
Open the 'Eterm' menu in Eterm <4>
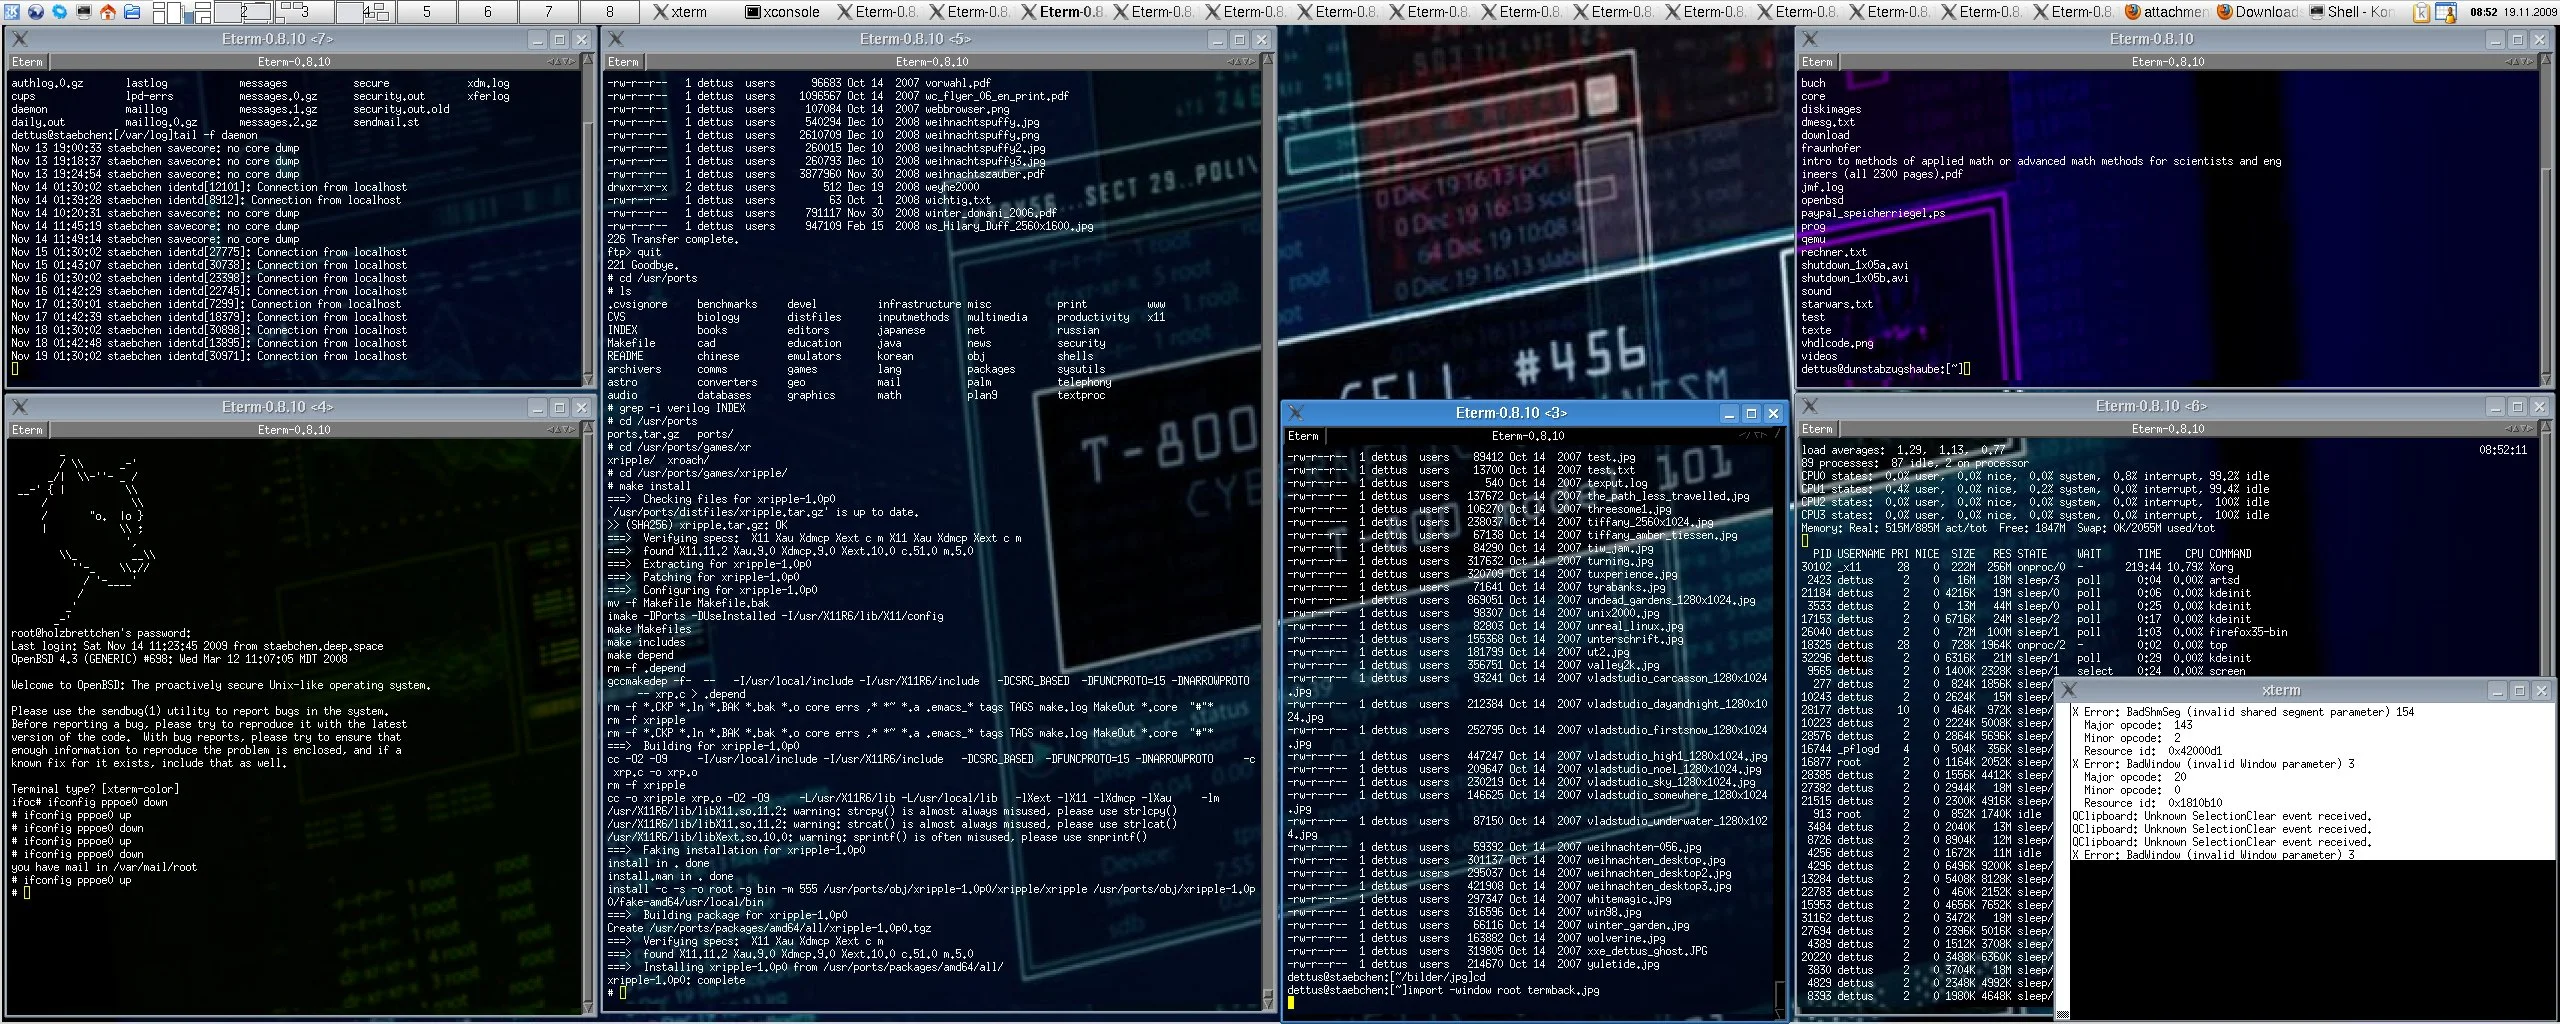pyautogui.click(x=27, y=430)
